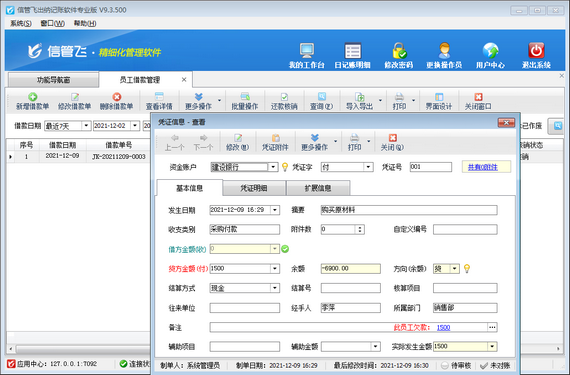Expand 资金账户 建设银行 dropdown
Image resolution: width=570 pixels, height=375 pixels.
point(273,167)
